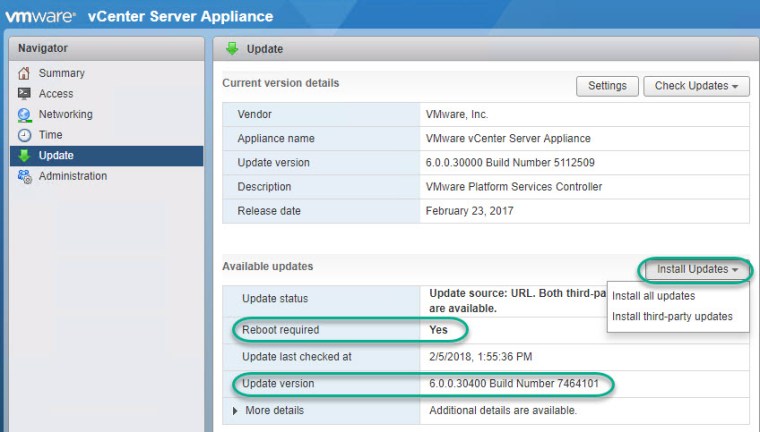Click the Reboot required label
The height and width of the screenshot is (432, 760).
pyautogui.click(x=281, y=330)
